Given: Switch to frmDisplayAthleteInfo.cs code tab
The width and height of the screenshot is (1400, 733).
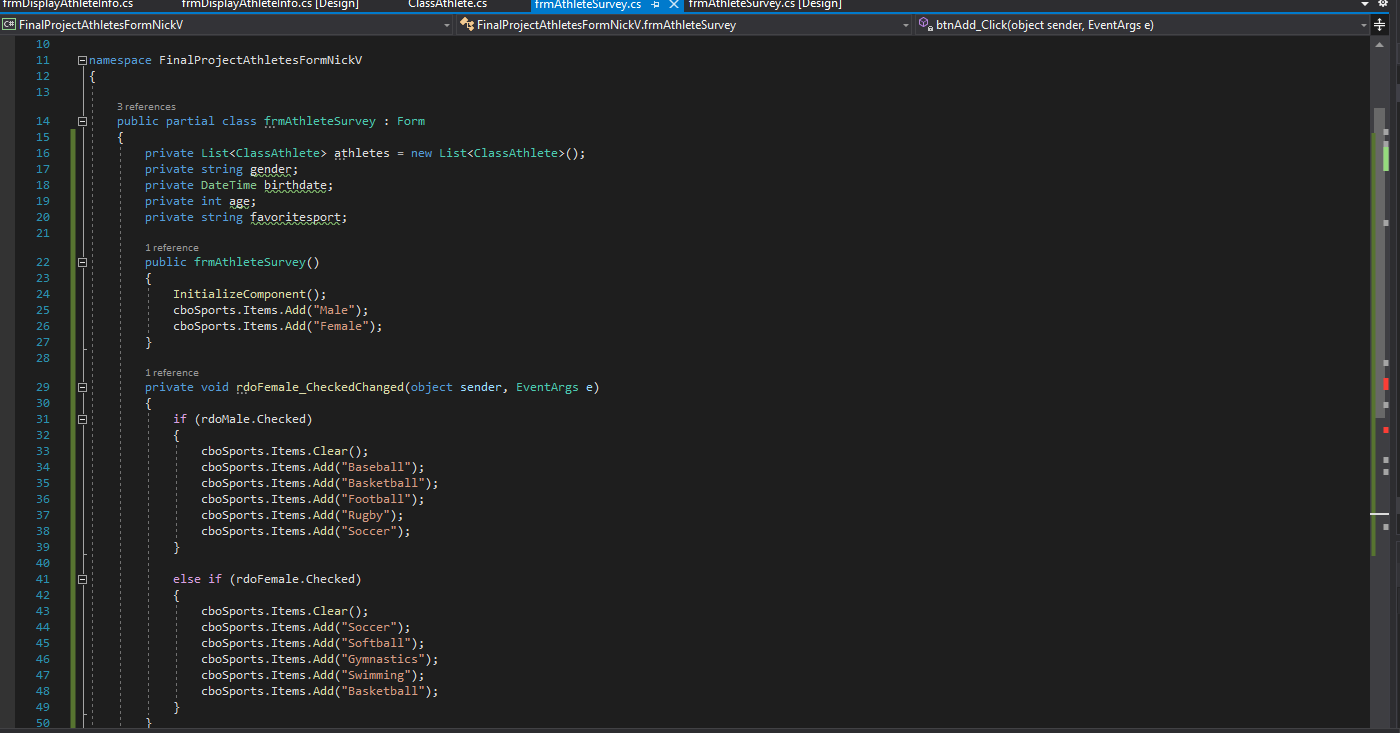Looking at the screenshot, I should 67,4.
